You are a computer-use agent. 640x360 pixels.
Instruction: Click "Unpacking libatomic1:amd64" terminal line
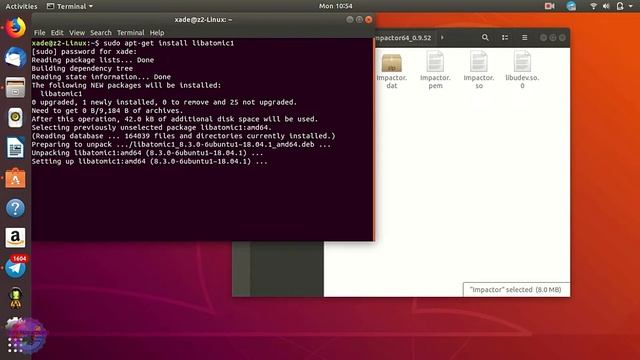point(147,153)
